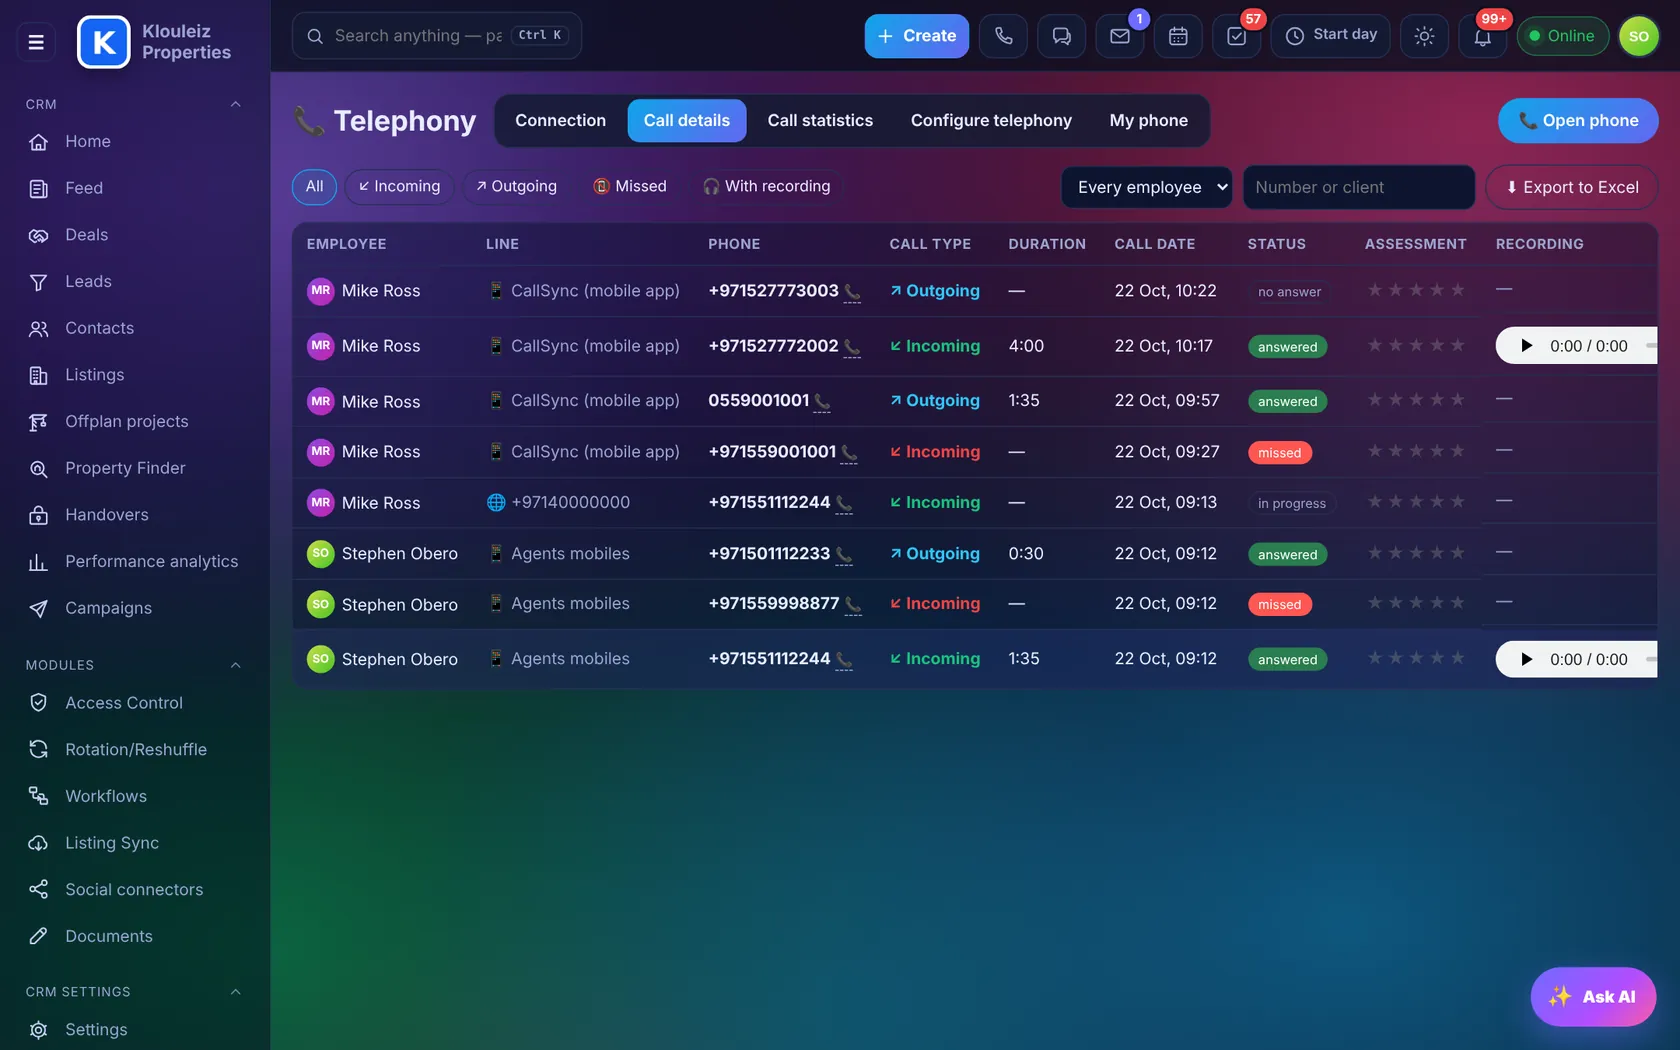Viewport: 1680px width, 1050px height.
Task: Collapse the CRM sidebar section
Action: [236, 104]
